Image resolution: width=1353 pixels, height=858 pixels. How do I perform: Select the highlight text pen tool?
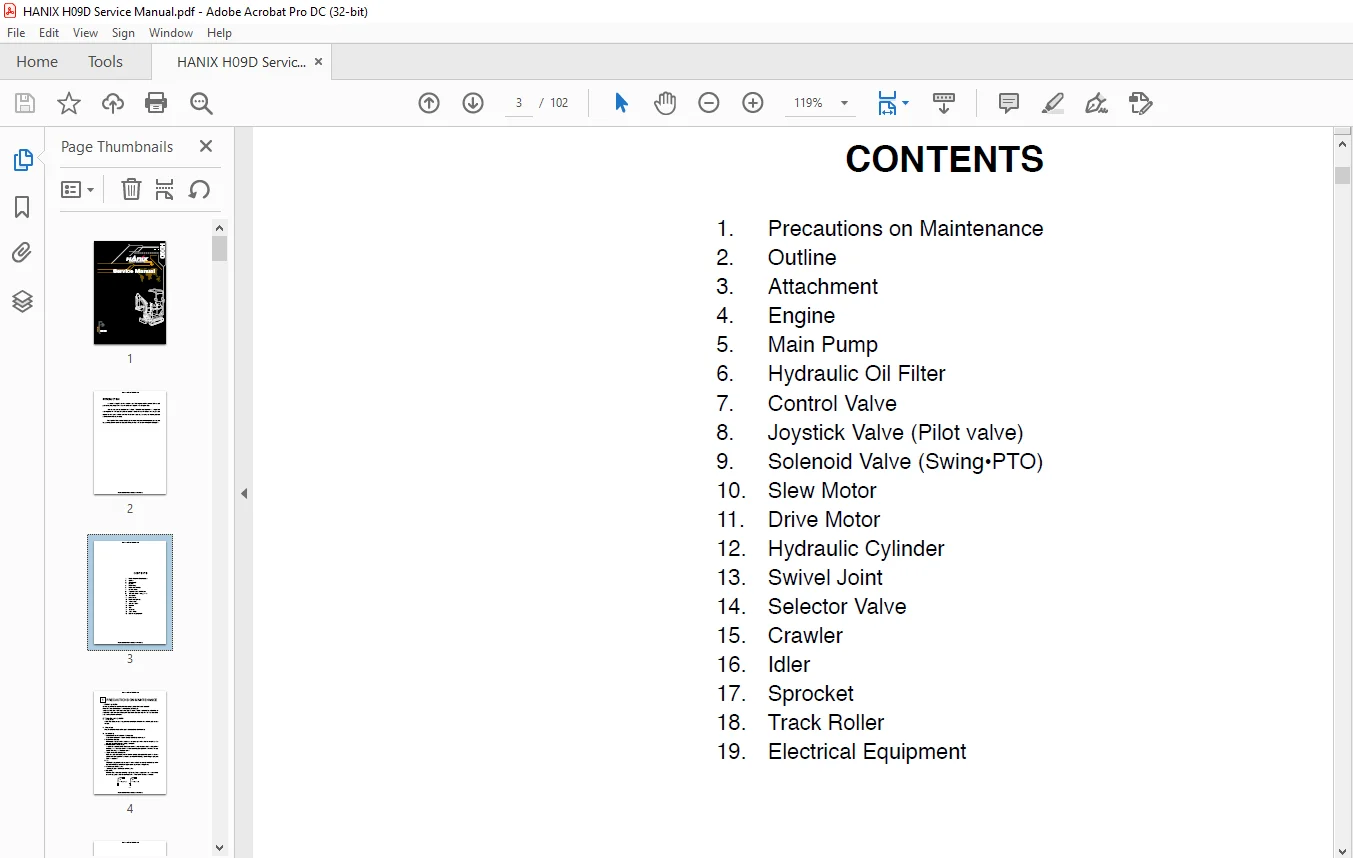pyautogui.click(x=1052, y=103)
